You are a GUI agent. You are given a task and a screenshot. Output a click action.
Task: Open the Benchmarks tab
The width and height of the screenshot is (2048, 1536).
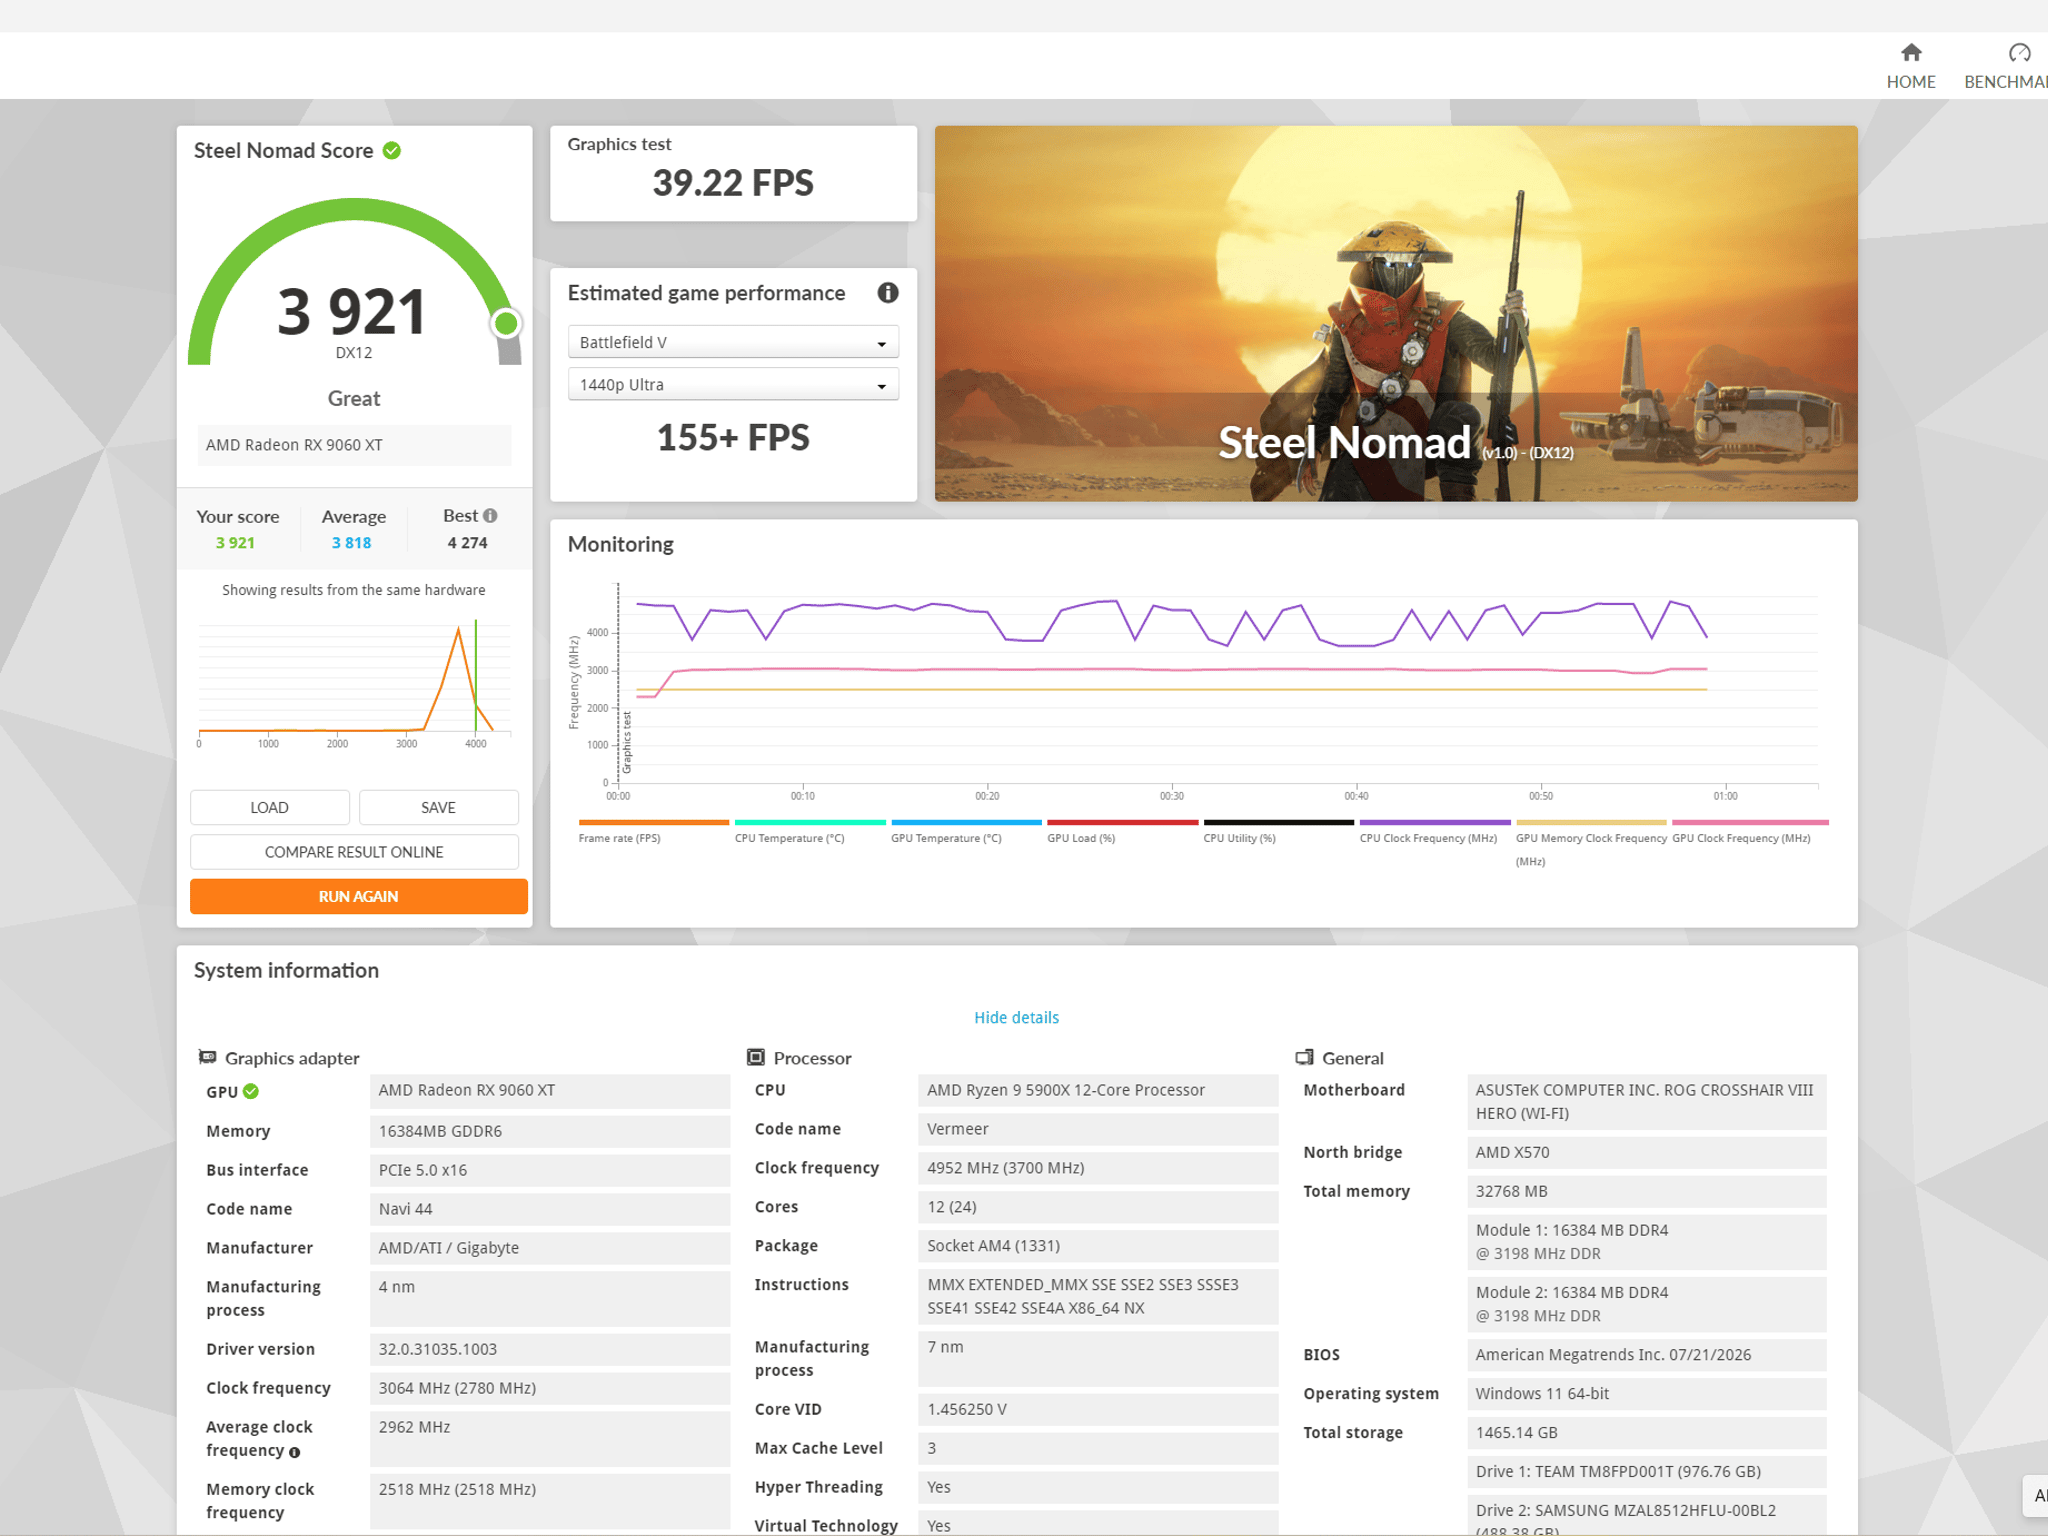(x=2005, y=66)
